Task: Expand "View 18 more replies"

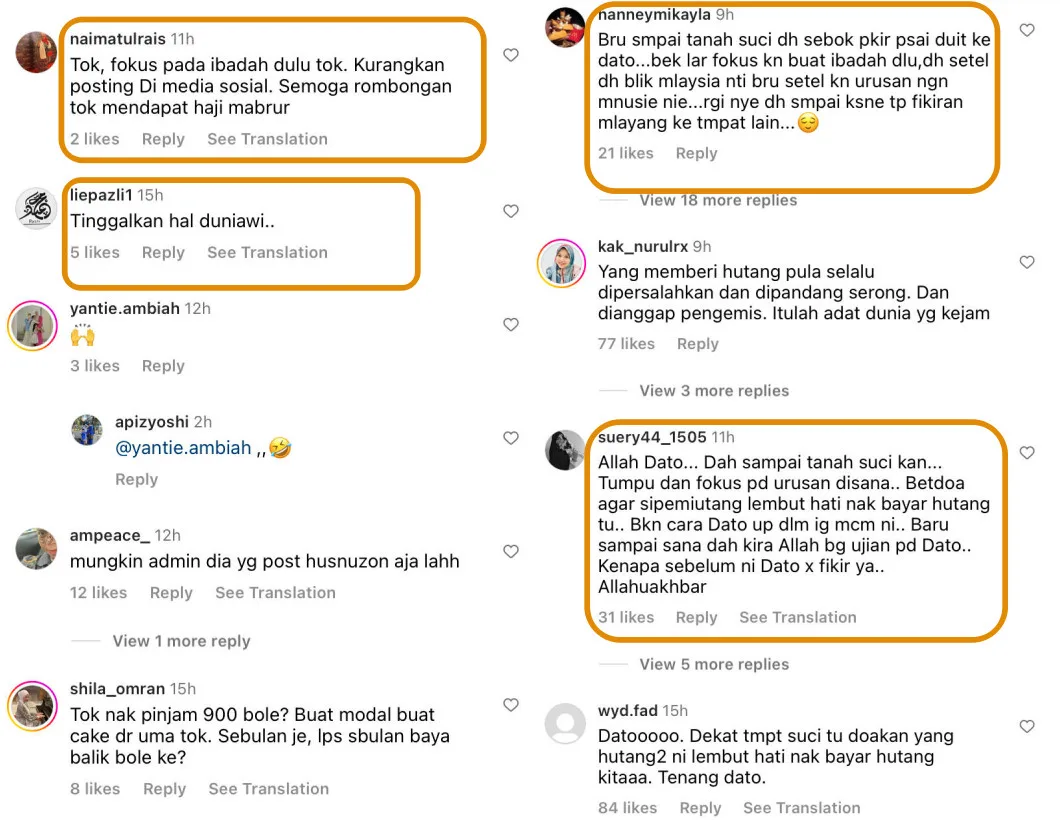Action: (x=718, y=200)
